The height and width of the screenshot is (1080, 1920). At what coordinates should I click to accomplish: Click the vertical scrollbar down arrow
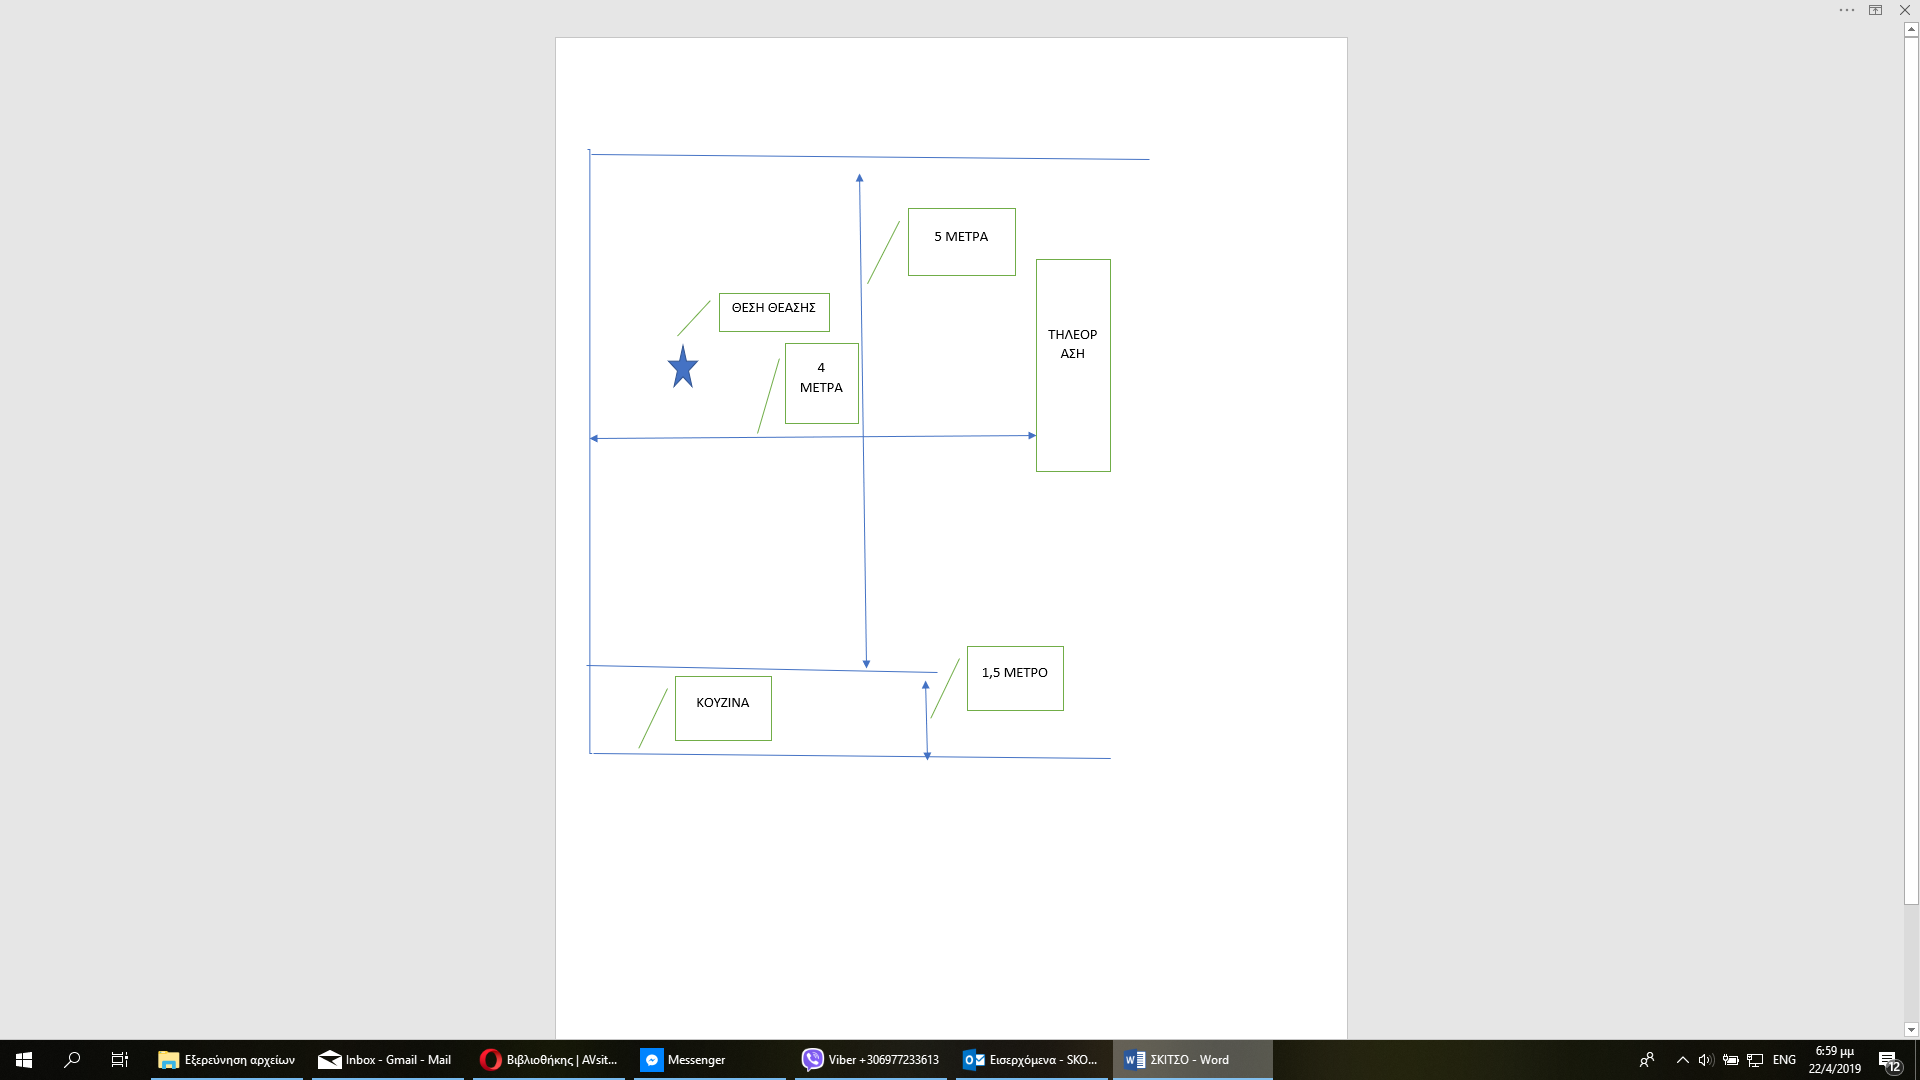pyautogui.click(x=1911, y=1029)
